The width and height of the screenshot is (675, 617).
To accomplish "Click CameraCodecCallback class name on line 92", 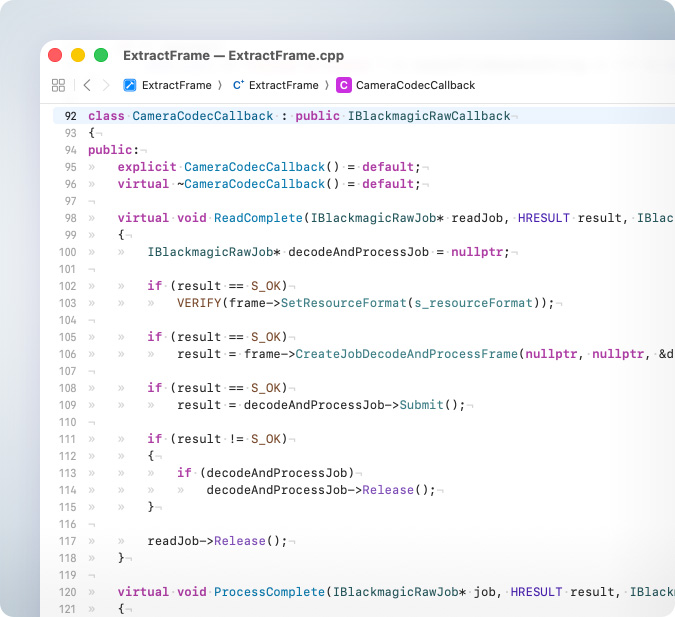I will click(202, 116).
